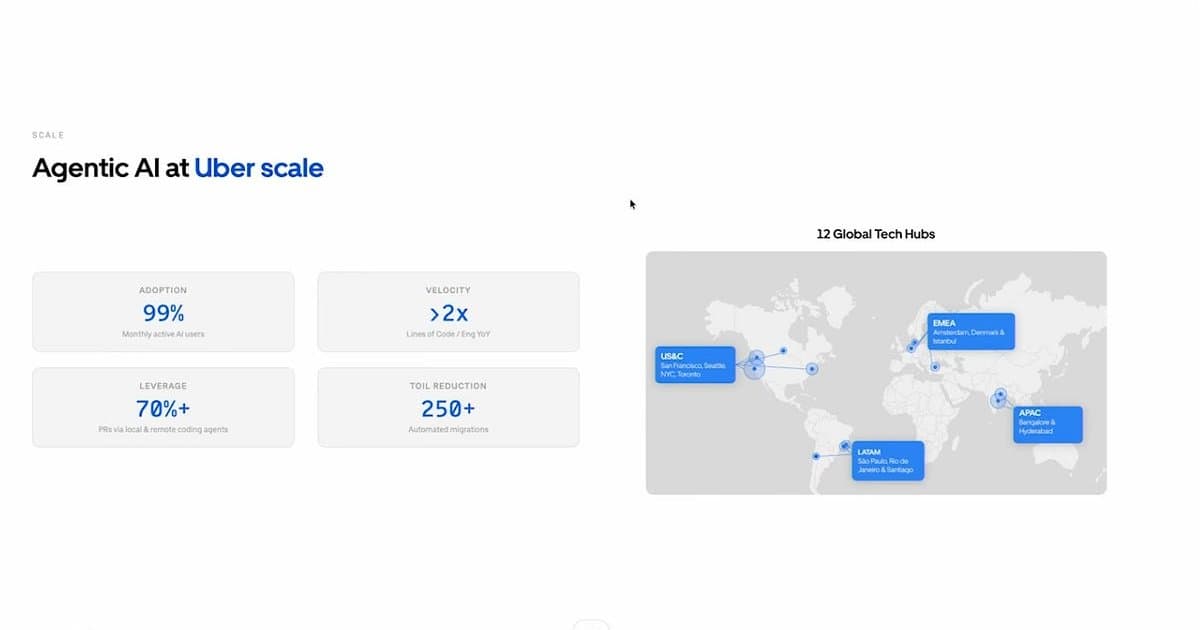Click the TOIL REDUCTION card label
The image size is (1200, 630).
point(448,385)
